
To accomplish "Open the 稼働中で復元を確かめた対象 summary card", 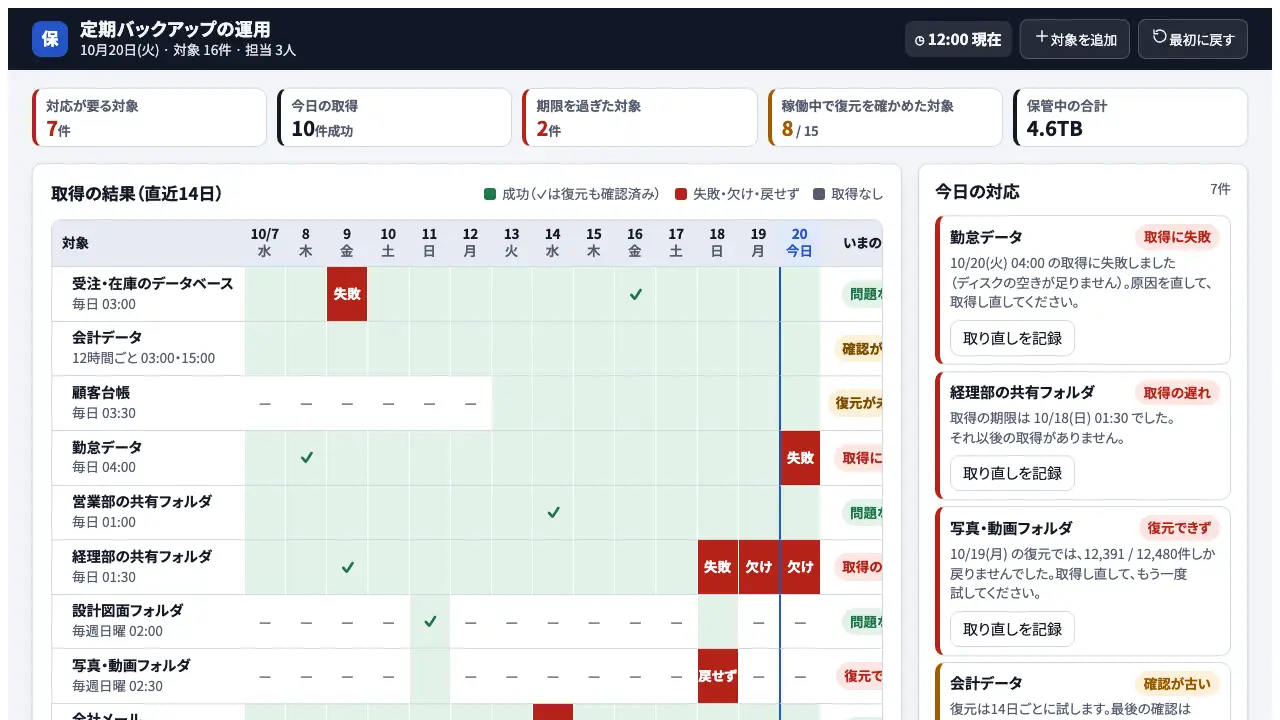I will click(x=885, y=117).
